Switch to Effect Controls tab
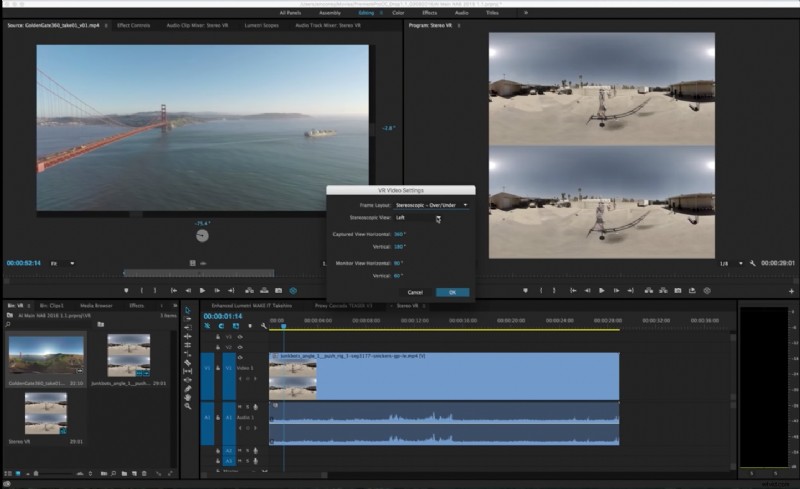This screenshot has height=489, width=800. click(x=134, y=25)
